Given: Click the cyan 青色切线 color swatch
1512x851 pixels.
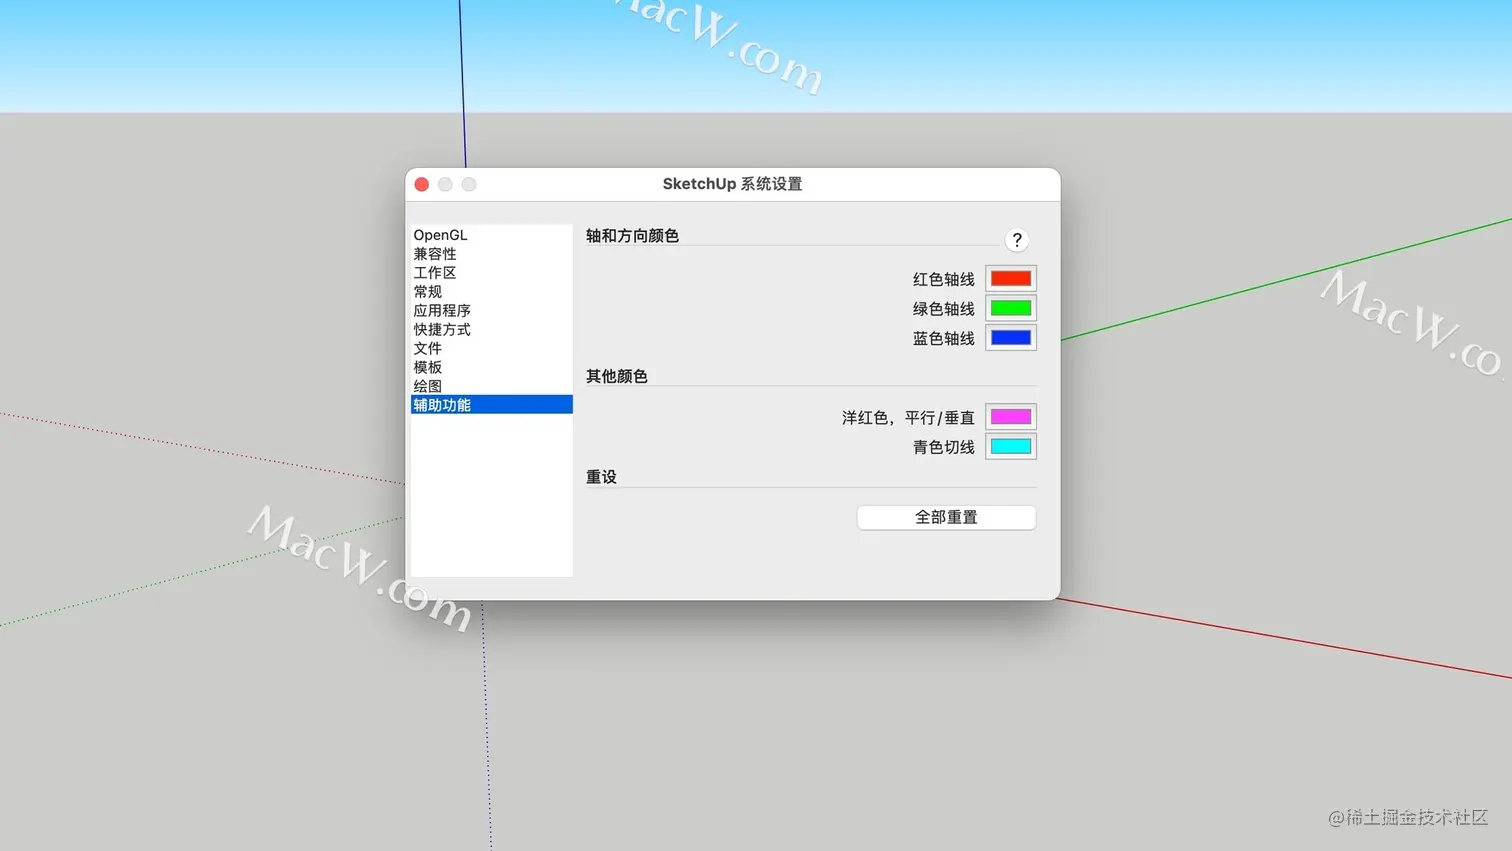Looking at the screenshot, I should (1011, 447).
